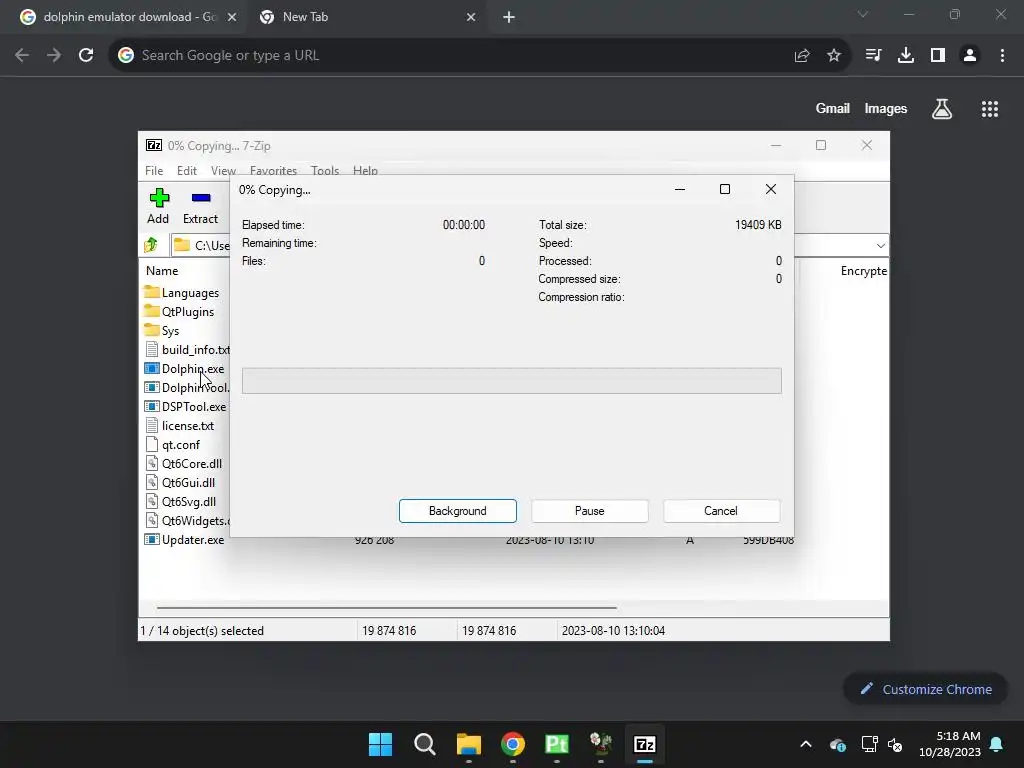1024x768 pixels.
Task: Expand the 7-Zip address path dropdown
Action: 880,246
